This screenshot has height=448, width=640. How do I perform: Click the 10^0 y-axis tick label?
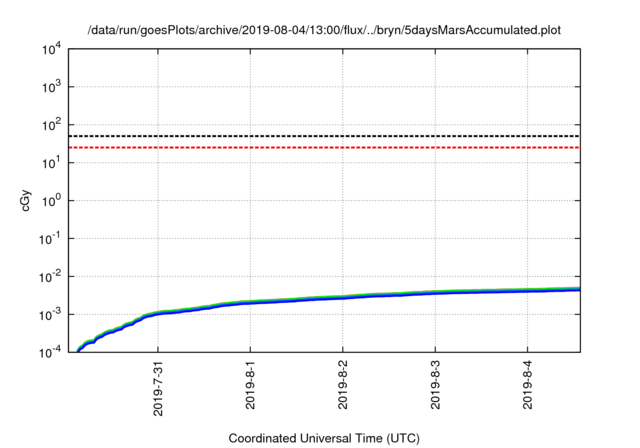pyautogui.click(x=51, y=201)
